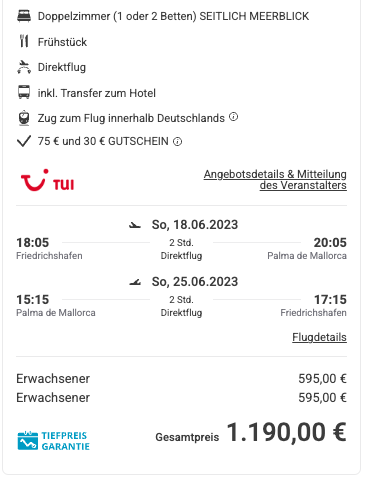Click the Doppelzimmer SEITLICH MEERBLICK text

click(173, 16)
